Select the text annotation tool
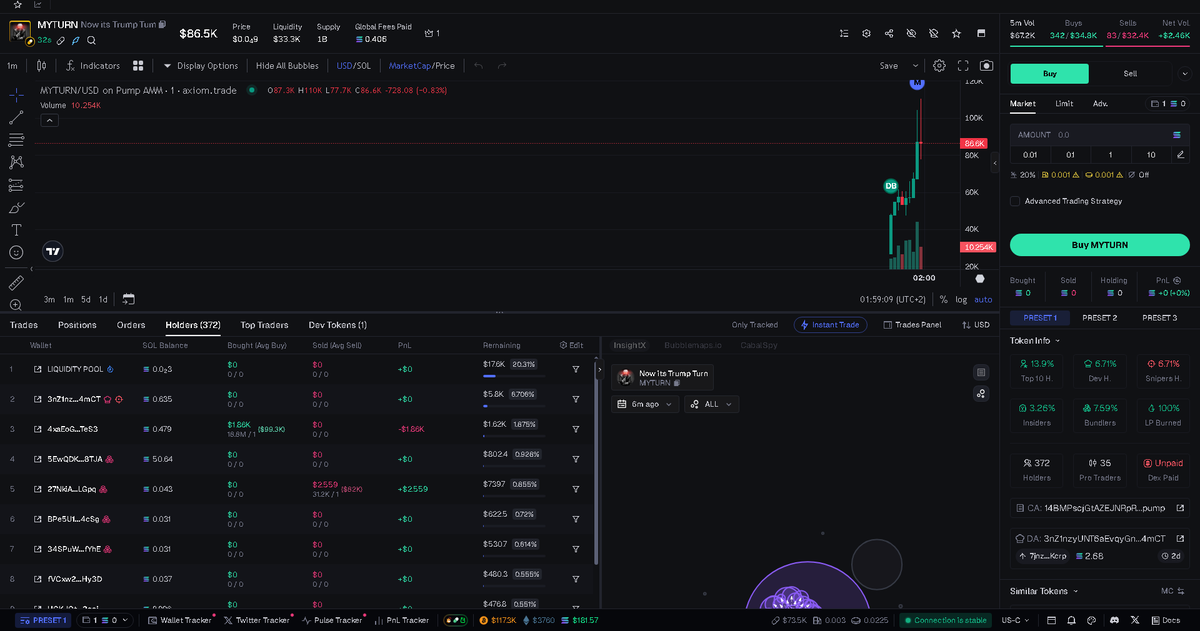The height and width of the screenshot is (631, 1200). (x=17, y=230)
